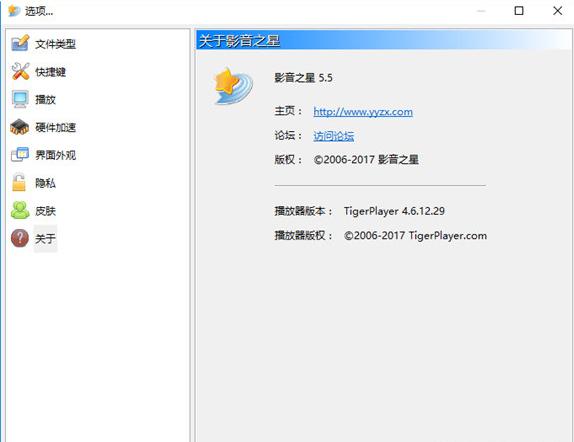Click the 播放器版权 label
This screenshot has height=442, width=574.
tap(303, 235)
